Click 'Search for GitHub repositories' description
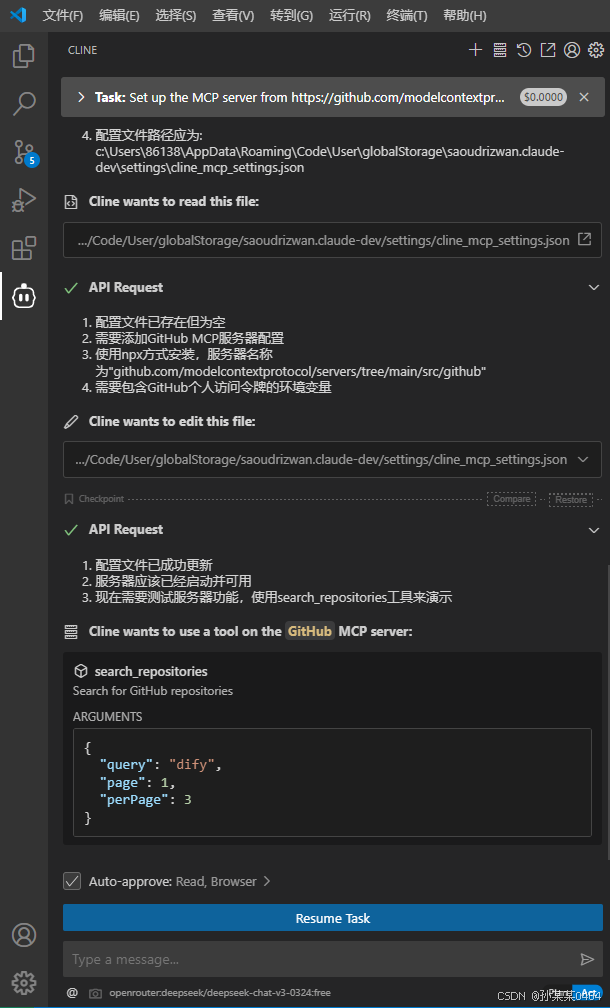The image size is (610, 1008). (153, 691)
